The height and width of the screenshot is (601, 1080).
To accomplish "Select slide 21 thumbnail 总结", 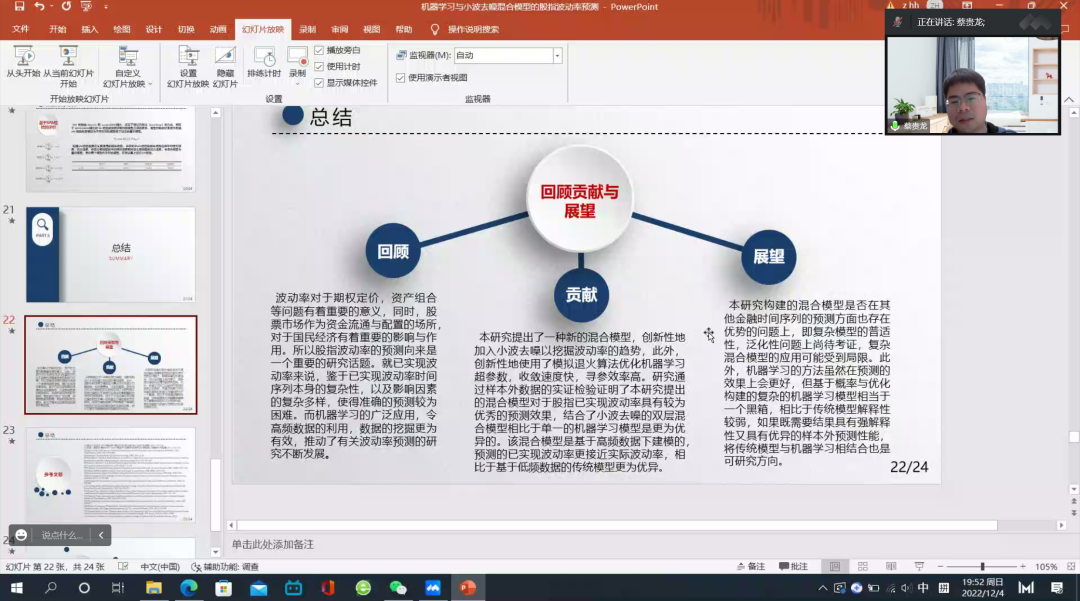I will click(x=111, y=255).
